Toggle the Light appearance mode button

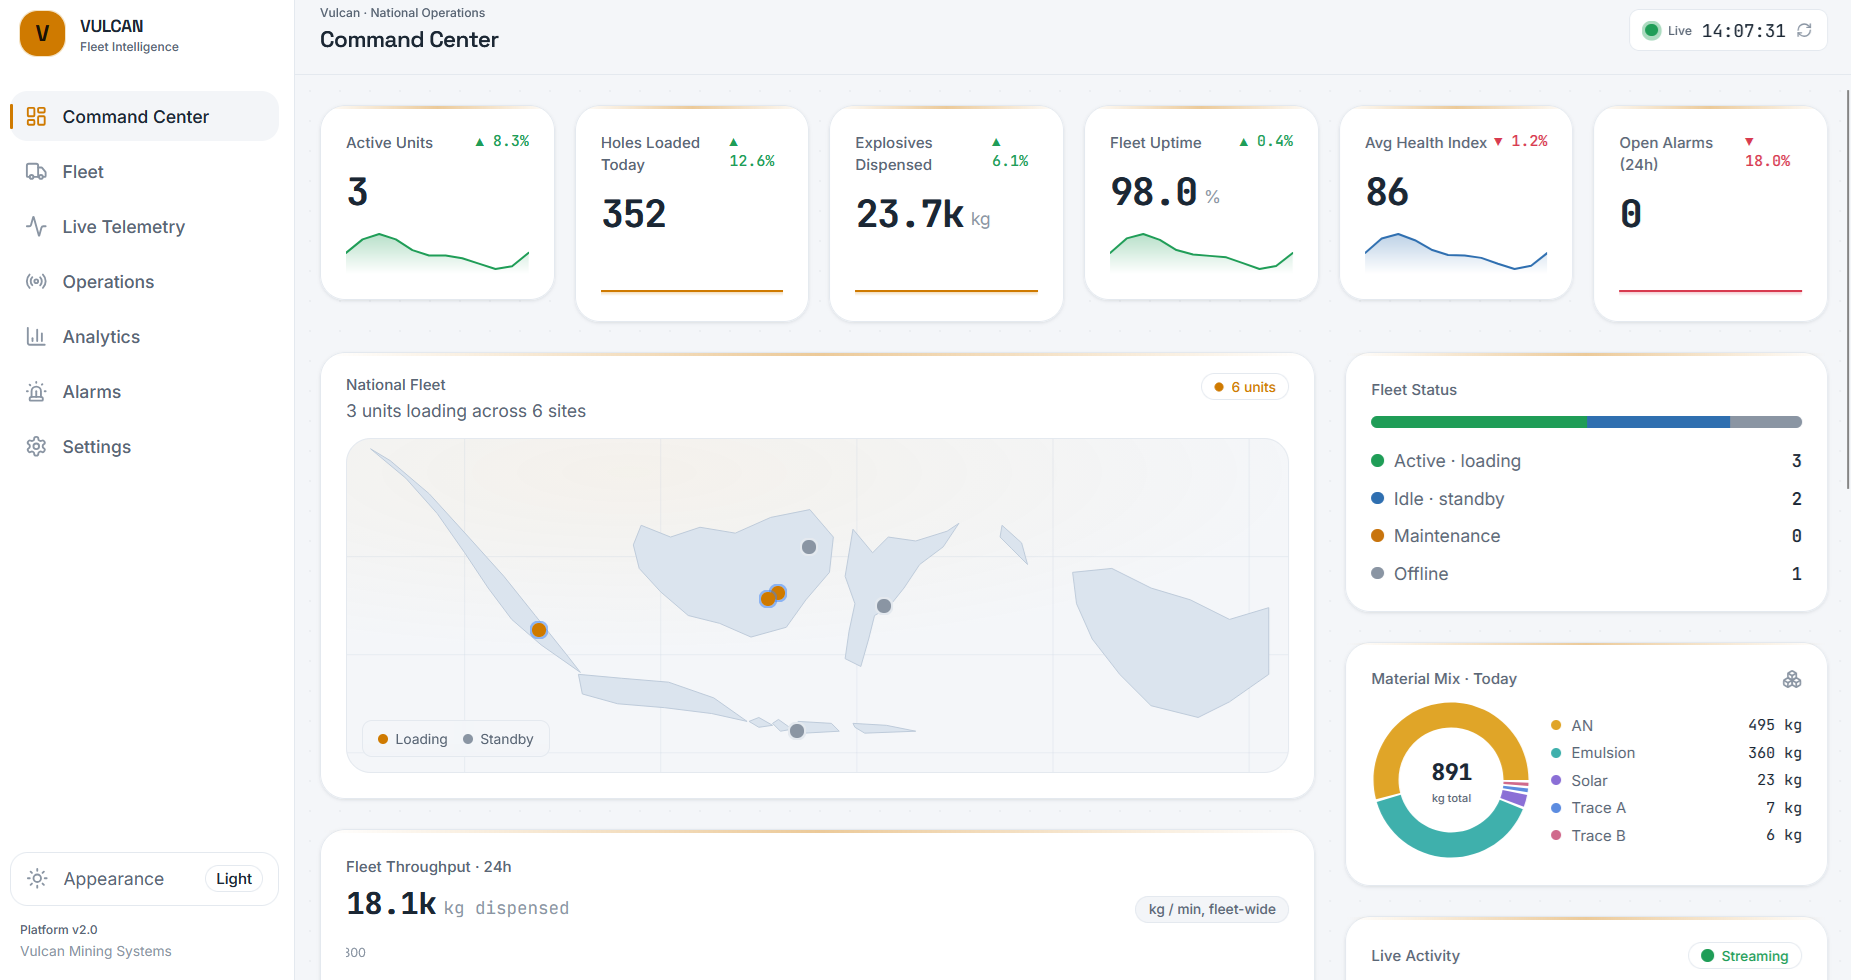234,878
